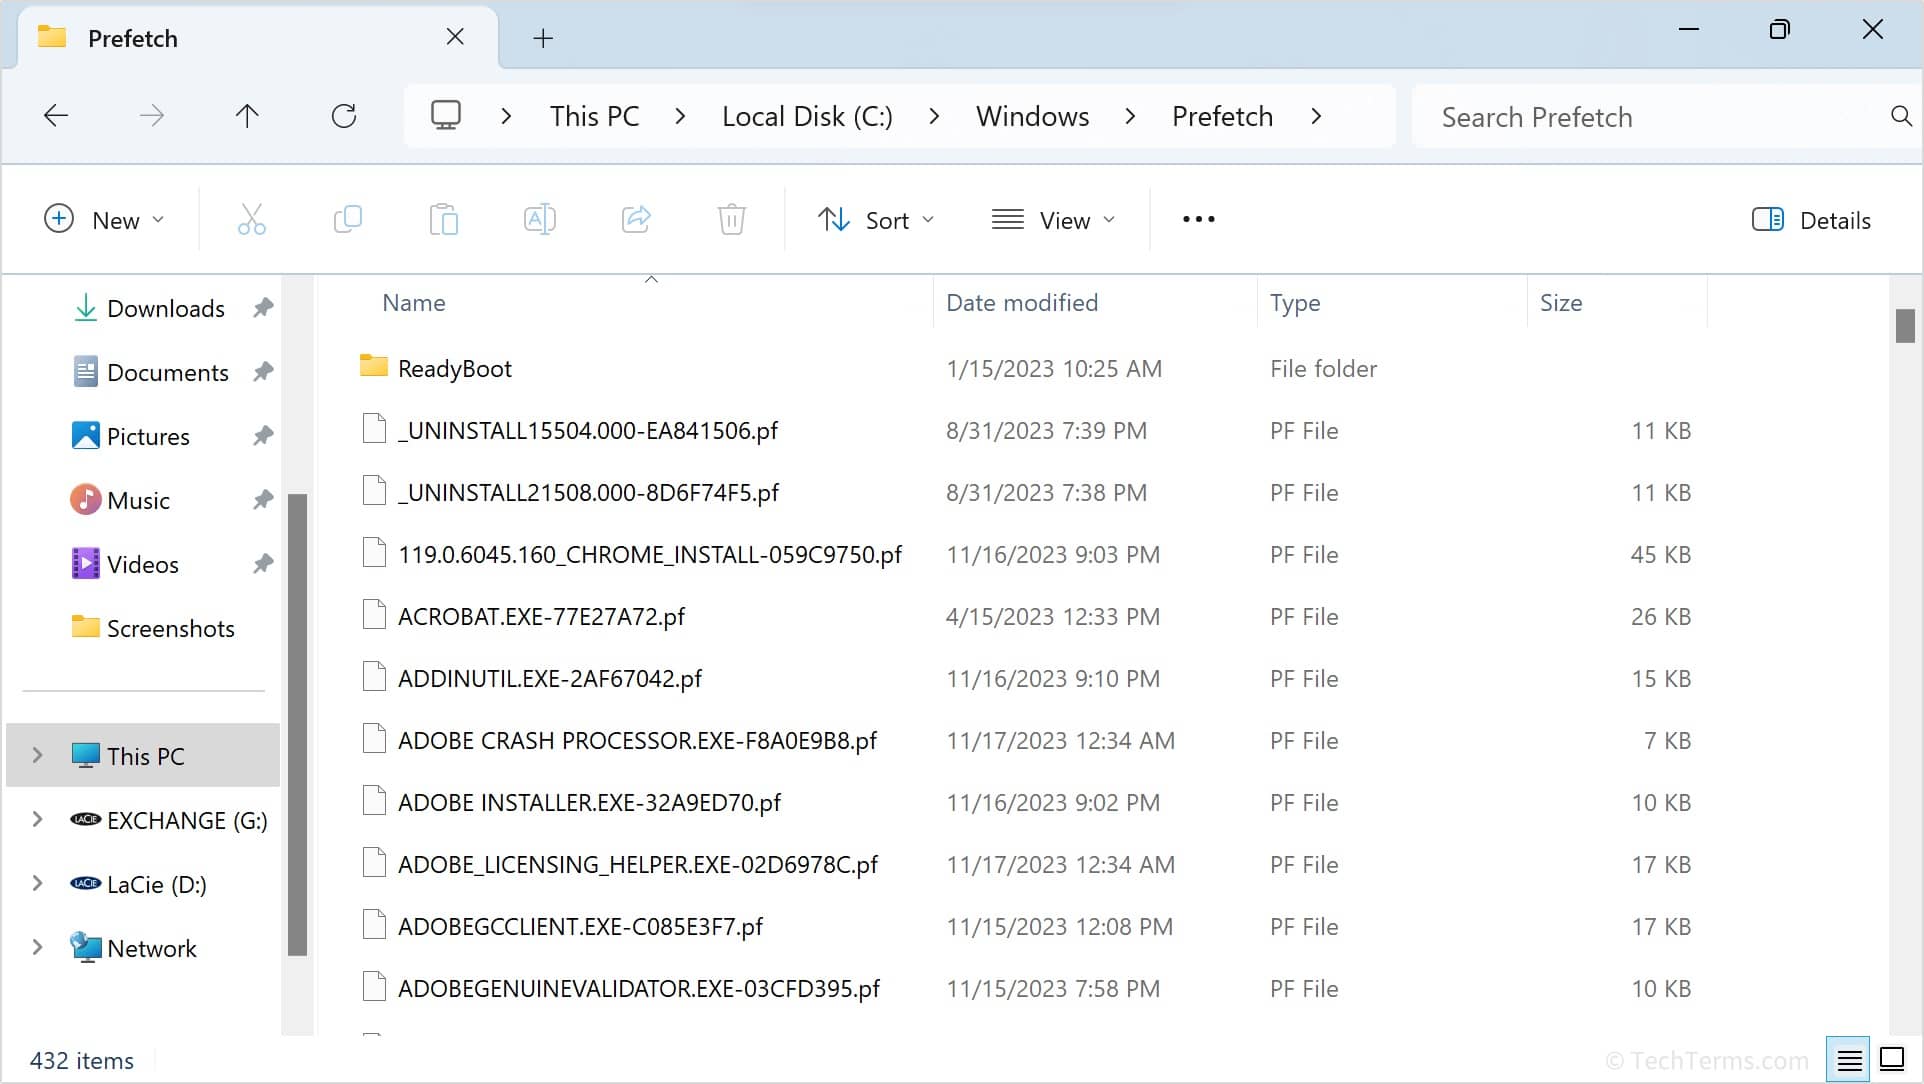This screenshot has height=1084, width=1924.
Task: Open the See more options menu
Action: tap(1198, 219)
